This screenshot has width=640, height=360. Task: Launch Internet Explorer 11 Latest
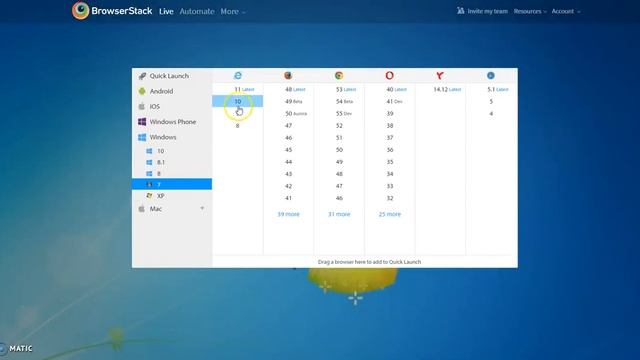[238, 89]
